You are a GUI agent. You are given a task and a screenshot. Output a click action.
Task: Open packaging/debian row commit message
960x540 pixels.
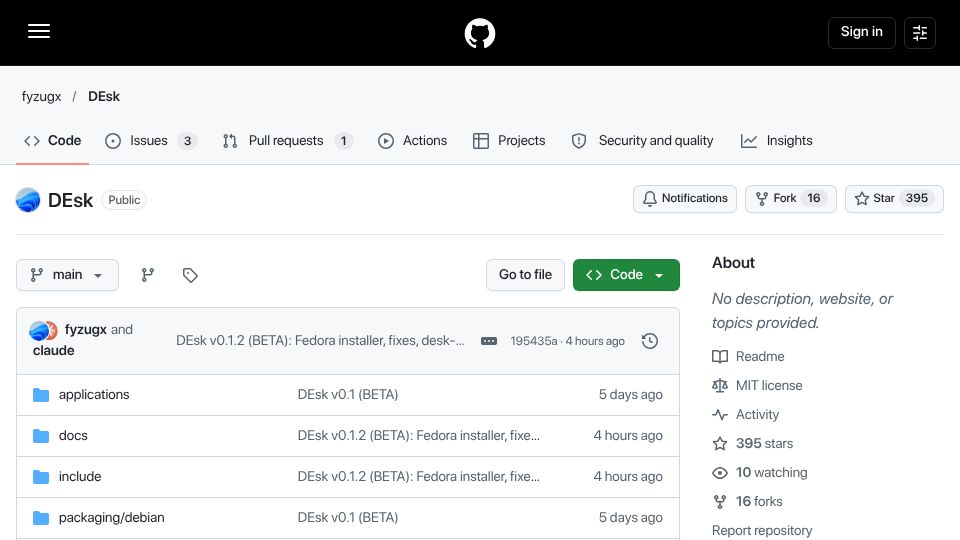click(348, 518)
